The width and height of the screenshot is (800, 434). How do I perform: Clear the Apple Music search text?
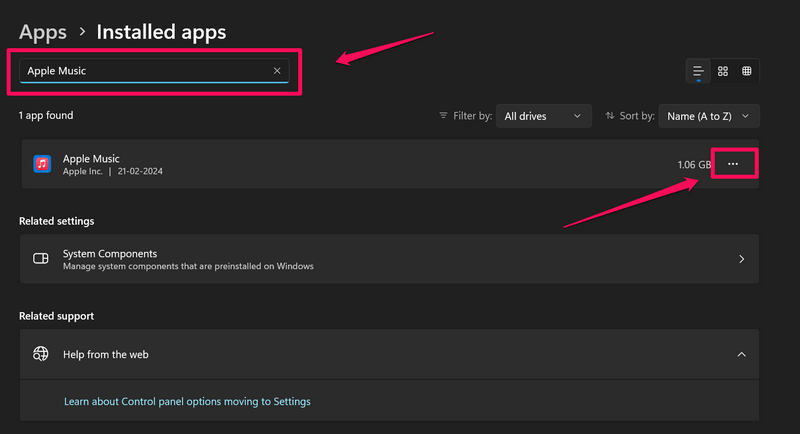(x=277, y=71)
